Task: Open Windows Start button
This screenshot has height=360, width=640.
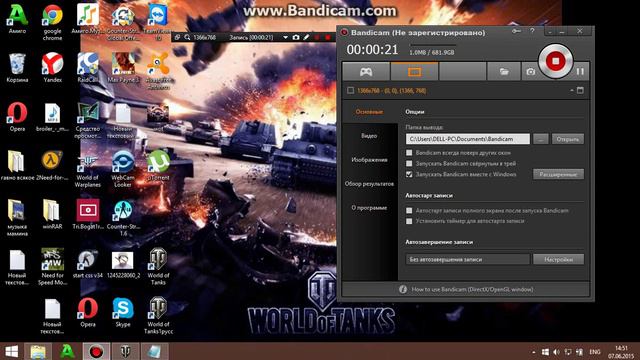Action: coord(11,351)
